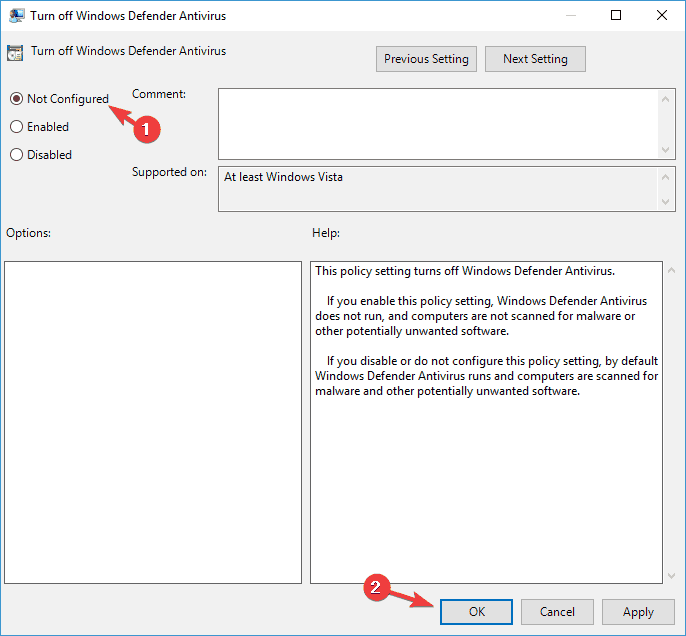Image resolution: width=686 pixels, height=636 pixels.
Task: Click the Comment box scroll down arrow
Action: click(x=665, y=150)
